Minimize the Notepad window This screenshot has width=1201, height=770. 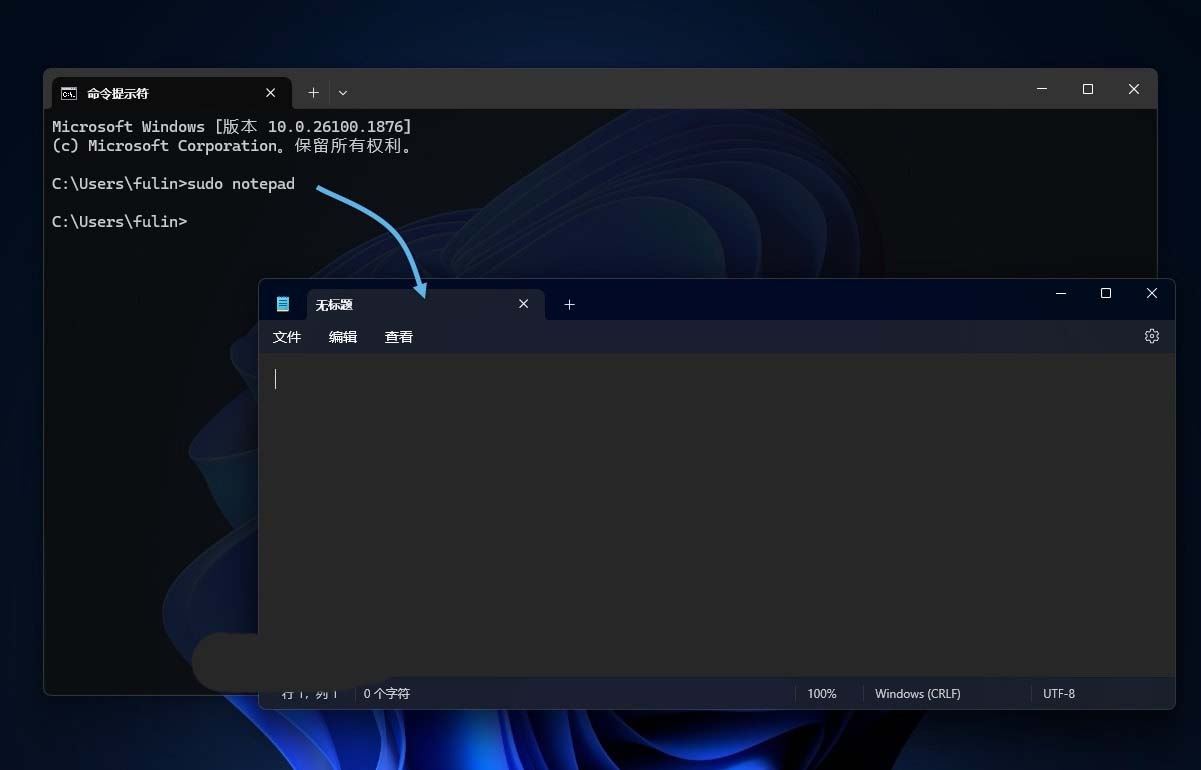click(1061, 293)
